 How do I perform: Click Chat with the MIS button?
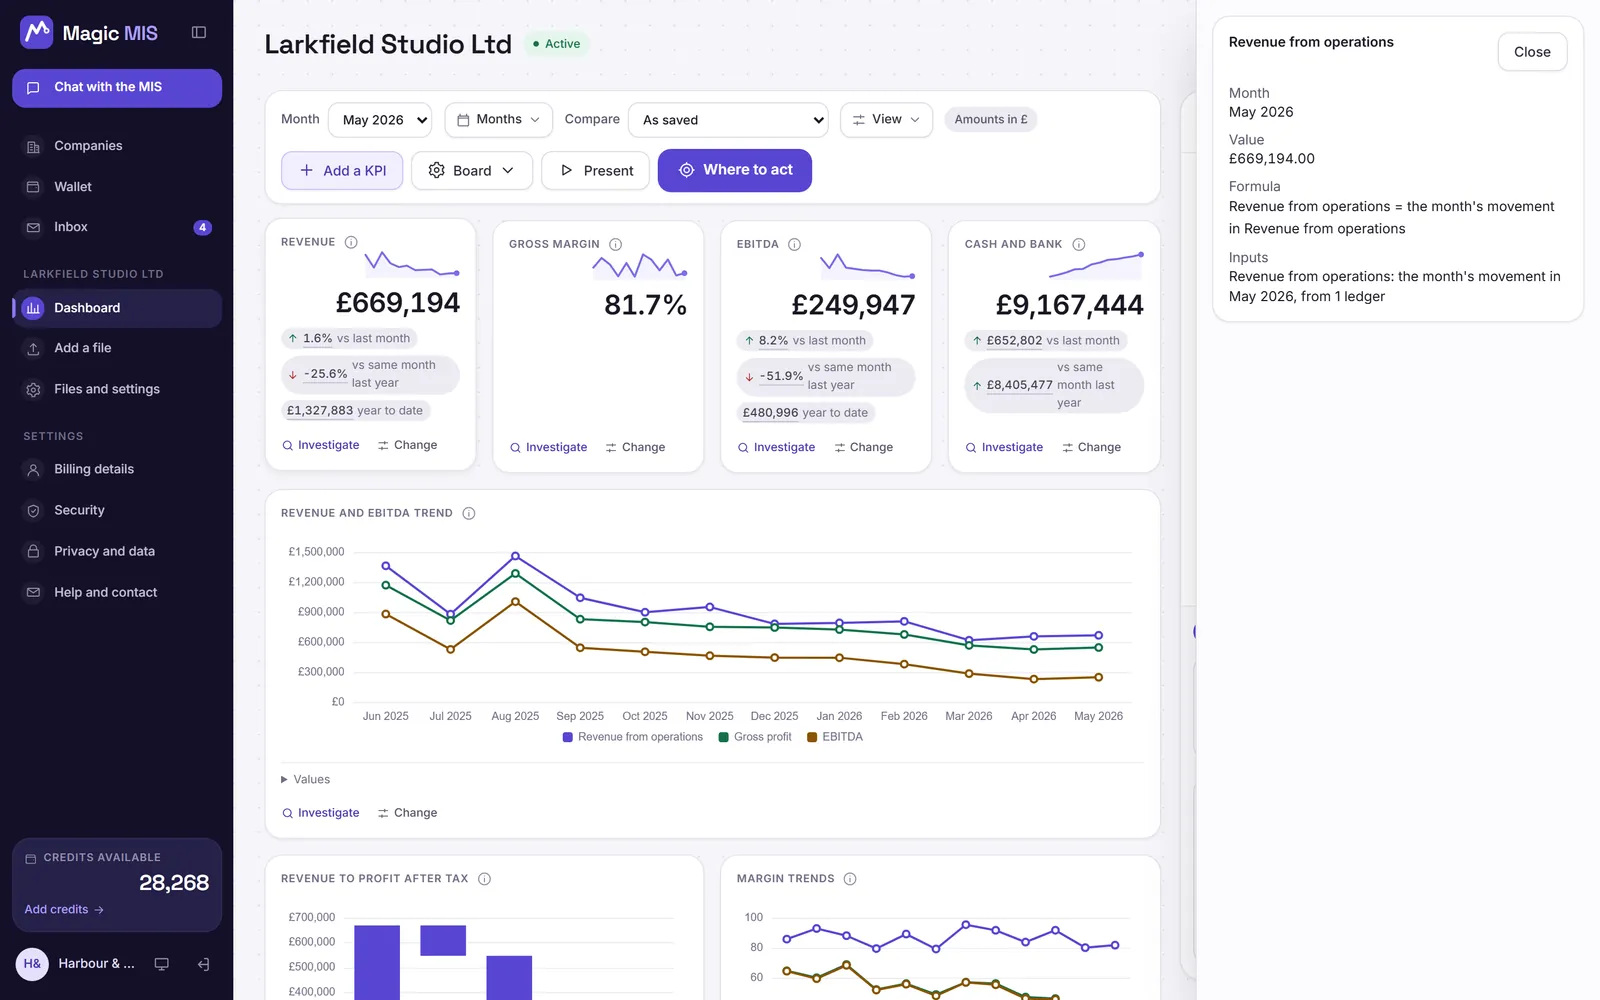pos(117,88)
